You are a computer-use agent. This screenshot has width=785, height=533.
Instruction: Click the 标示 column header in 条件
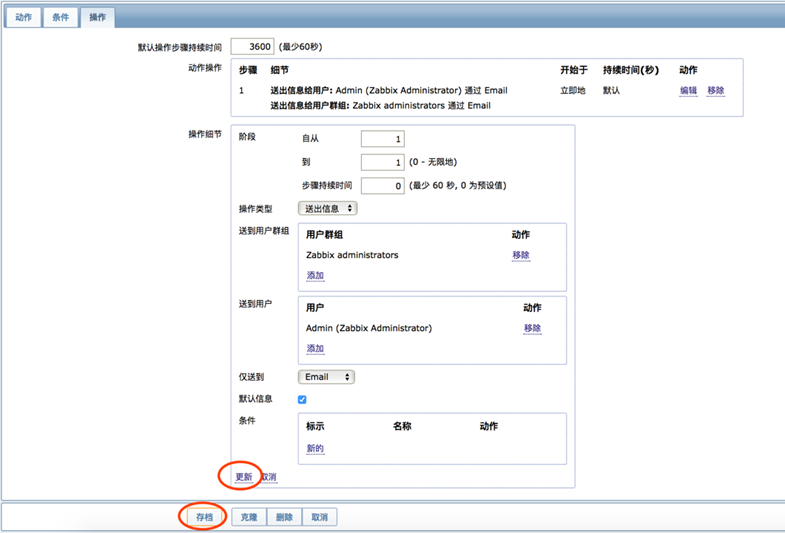[x=315, y=426]
